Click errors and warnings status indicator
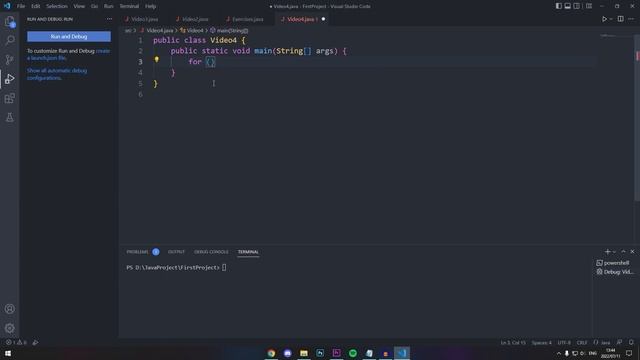The height and width of the screenshot is (360, 640). tap(16, 342)
